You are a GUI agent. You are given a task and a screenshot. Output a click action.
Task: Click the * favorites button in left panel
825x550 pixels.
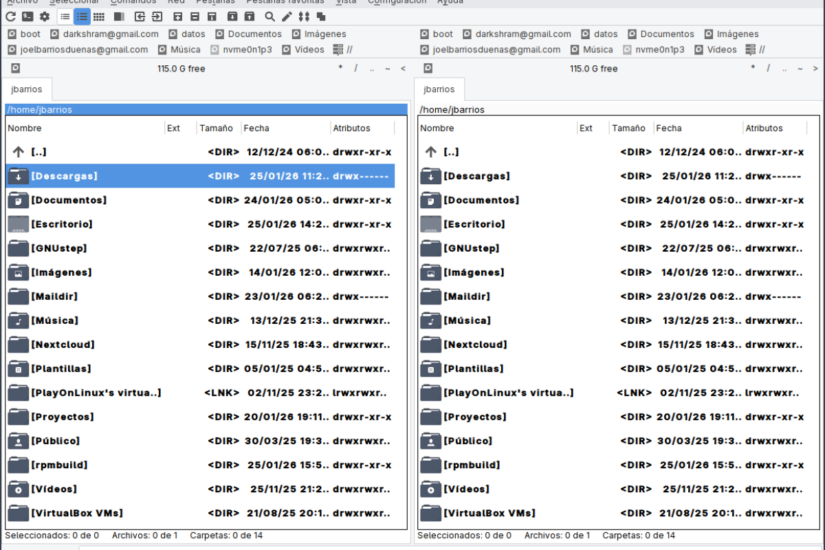pyautogui.click(x=340, y=68)
